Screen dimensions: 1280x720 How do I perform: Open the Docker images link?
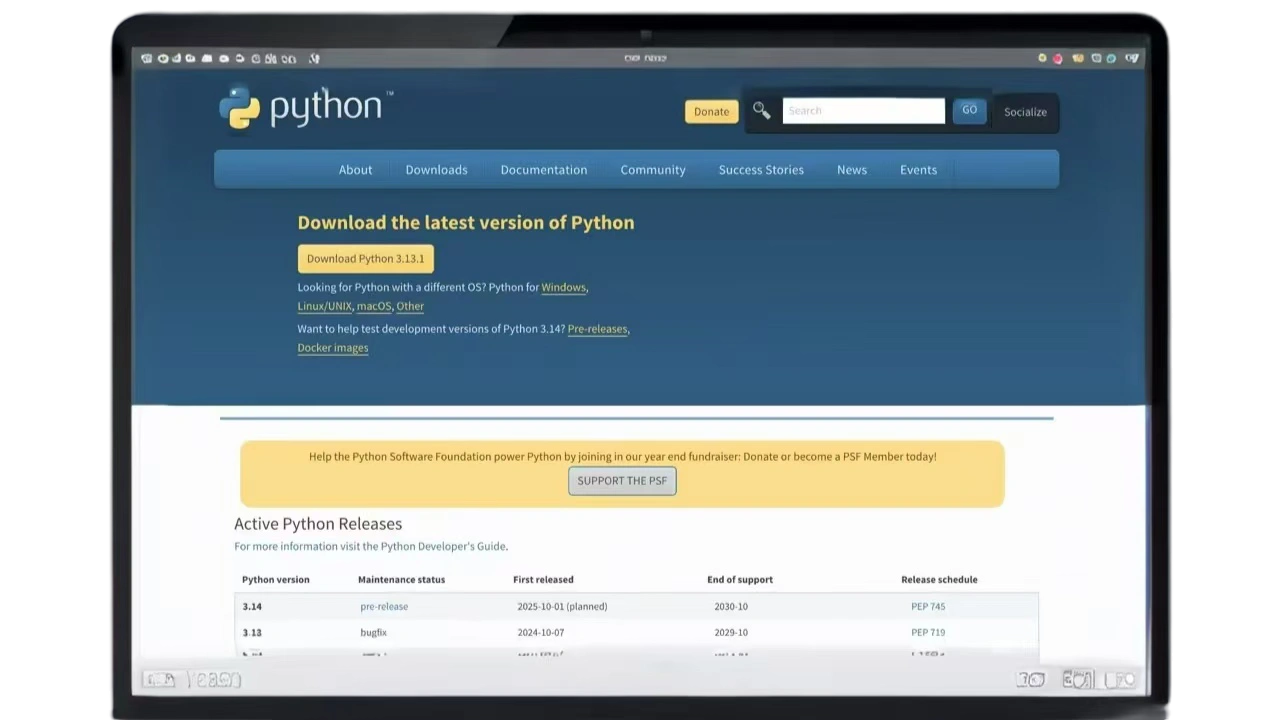click(333, 348)
